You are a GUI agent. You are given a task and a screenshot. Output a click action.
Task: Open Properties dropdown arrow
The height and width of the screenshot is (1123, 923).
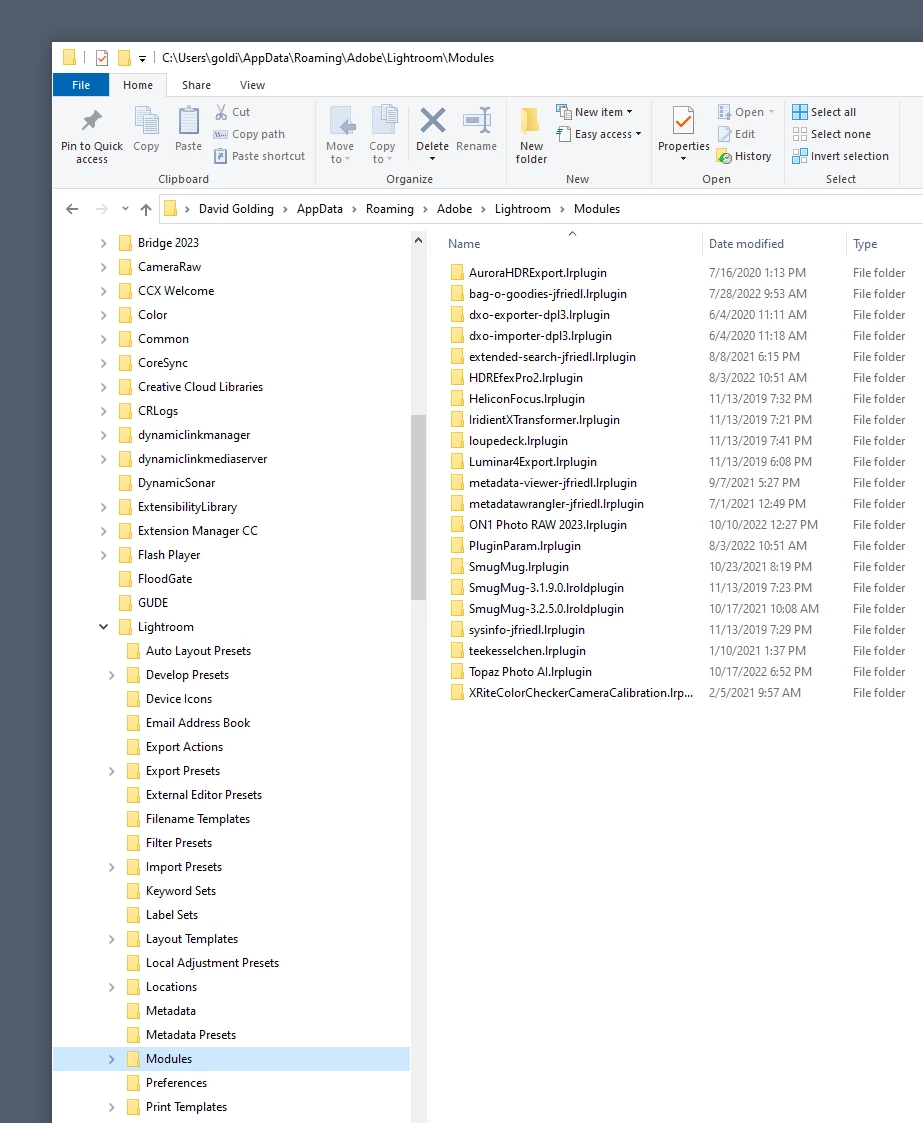[684, 159]
